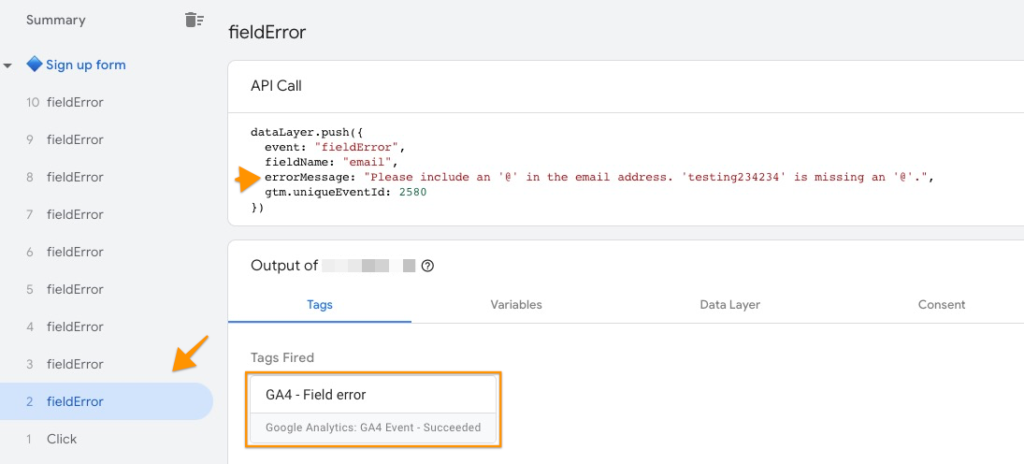Image resolution: width=1024 pixels, height=464 pixels.
Task: Open the Summary view
Action: coord(56,20)
